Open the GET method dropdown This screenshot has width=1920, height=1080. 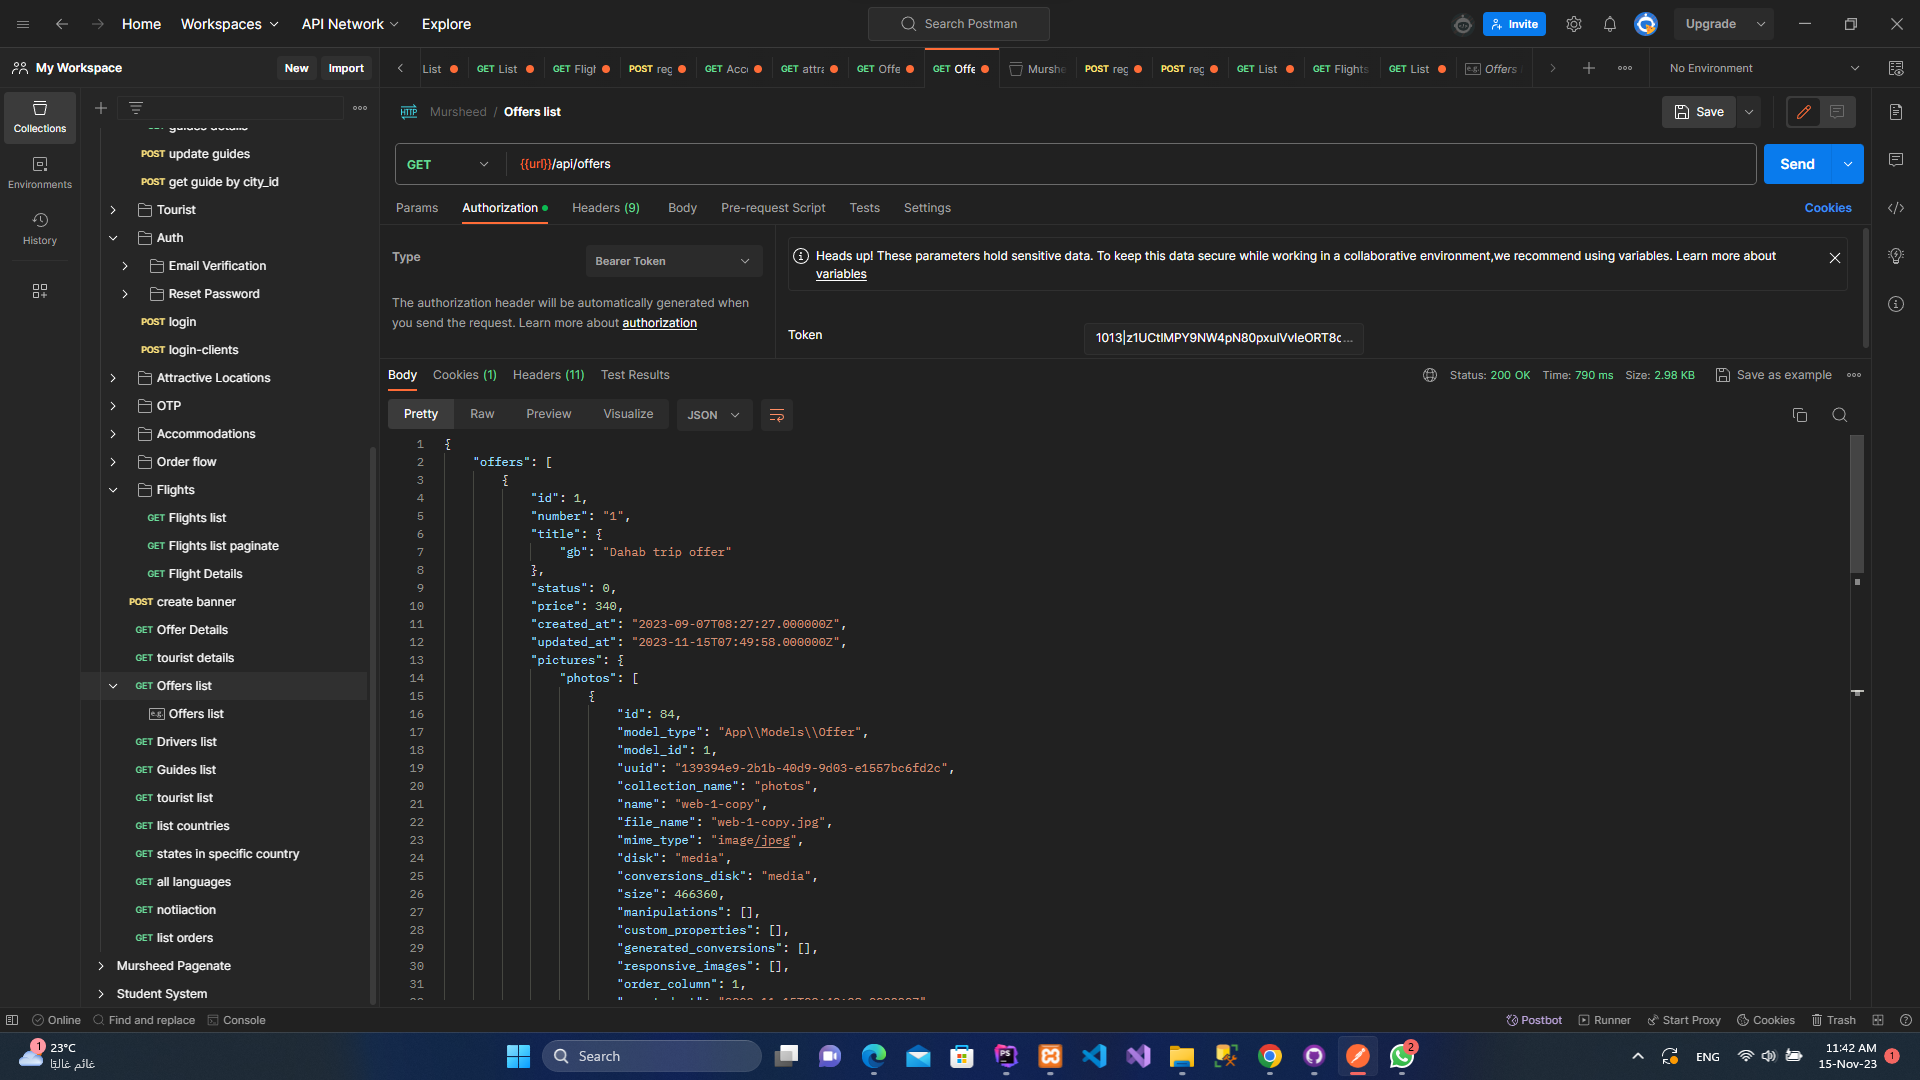pyautogui.click(x=448, y=164)
